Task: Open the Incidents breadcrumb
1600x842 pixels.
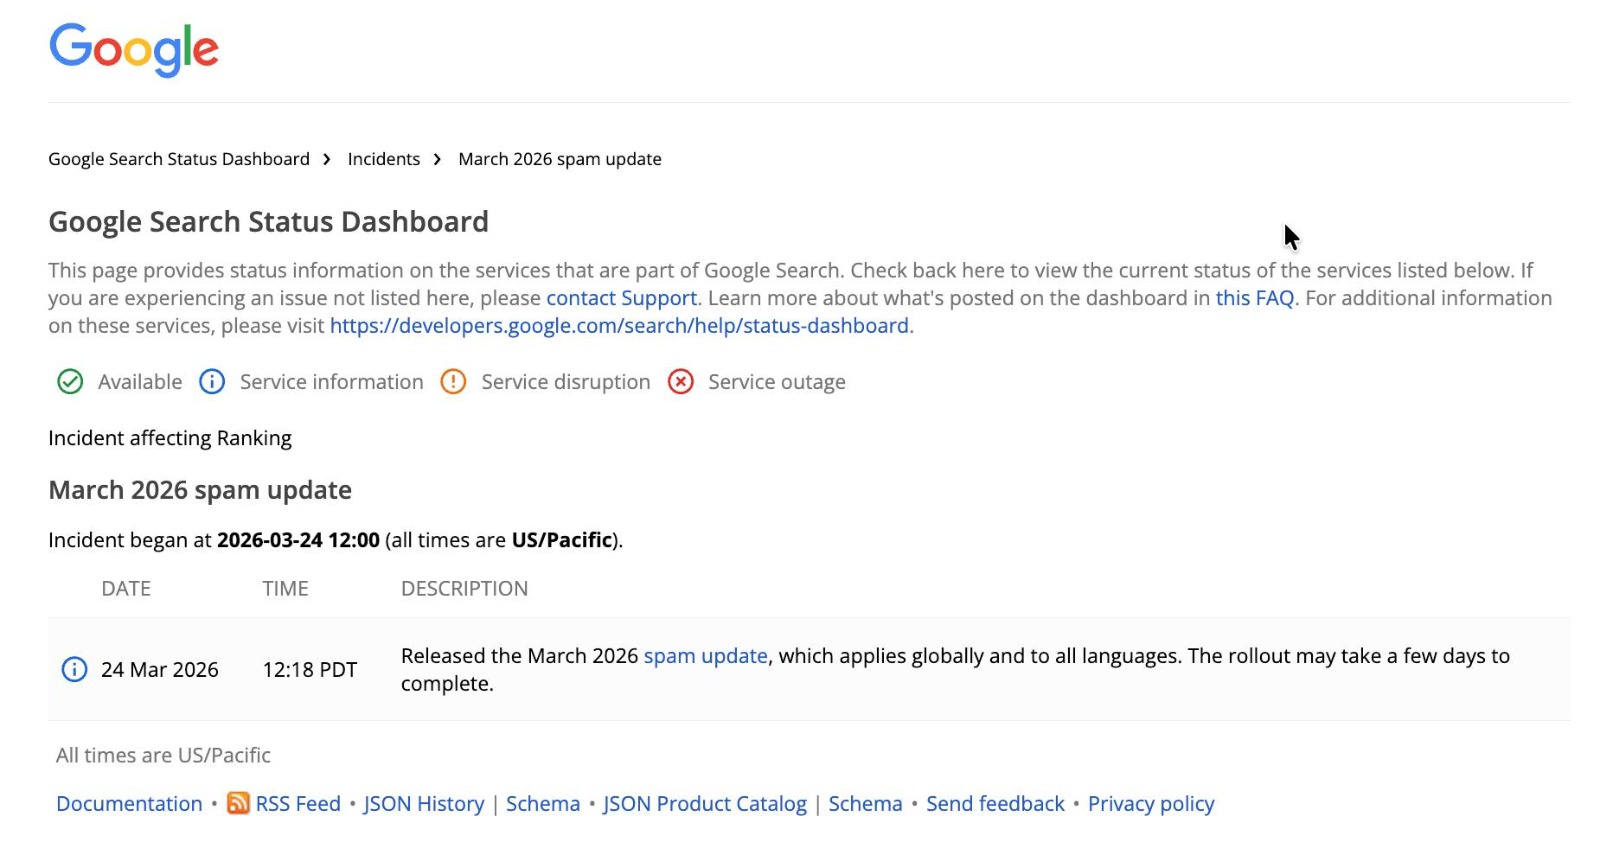Action: (x=383, y=159)
